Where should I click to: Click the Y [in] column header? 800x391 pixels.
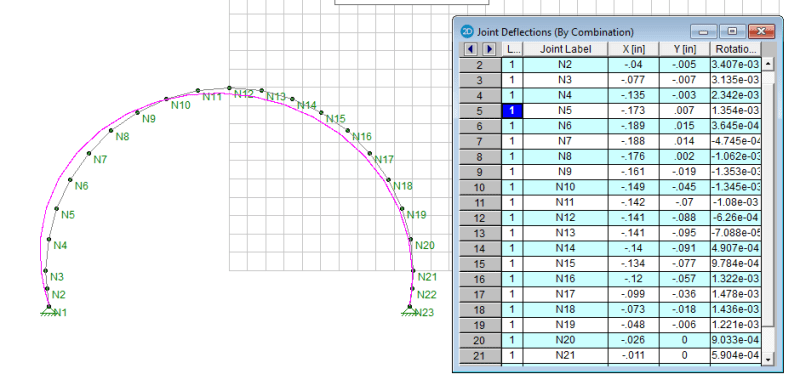(685, 49)
